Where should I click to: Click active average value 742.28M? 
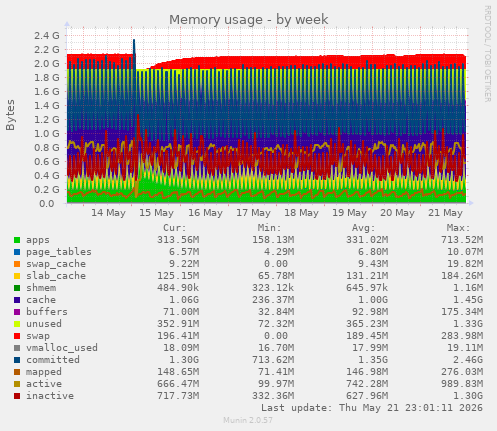click(367, 384)
